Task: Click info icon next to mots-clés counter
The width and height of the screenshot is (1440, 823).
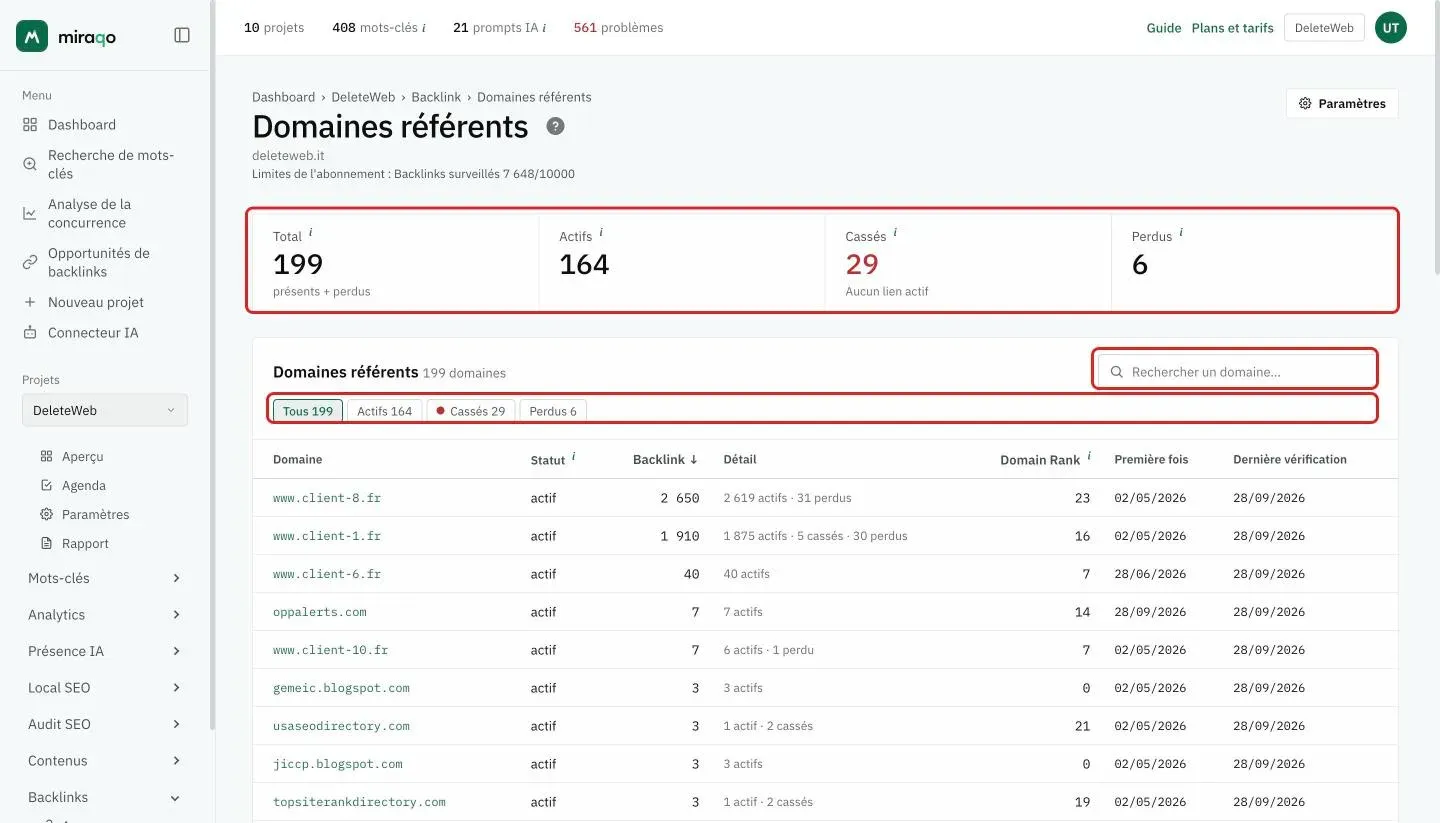Action: point(424,28)
